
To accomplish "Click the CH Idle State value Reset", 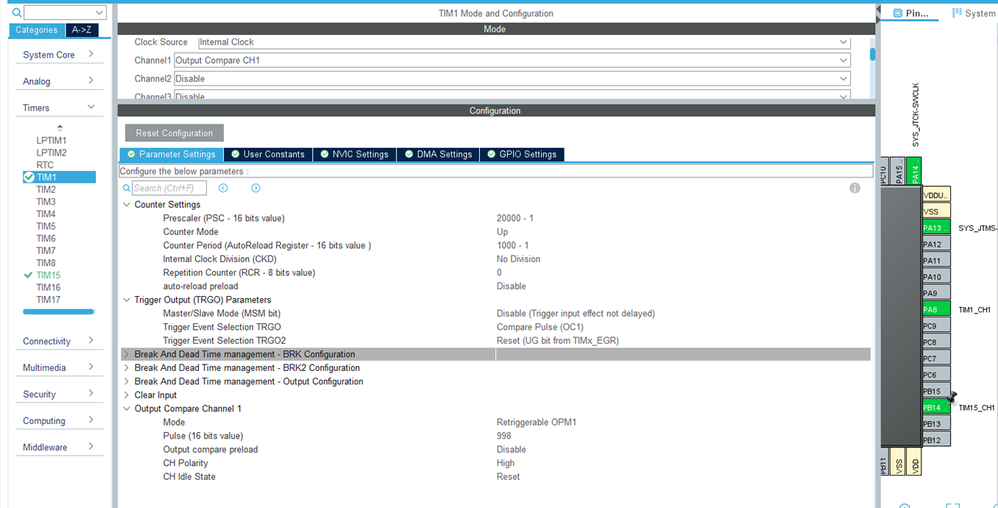I will [x=508, y=477].
